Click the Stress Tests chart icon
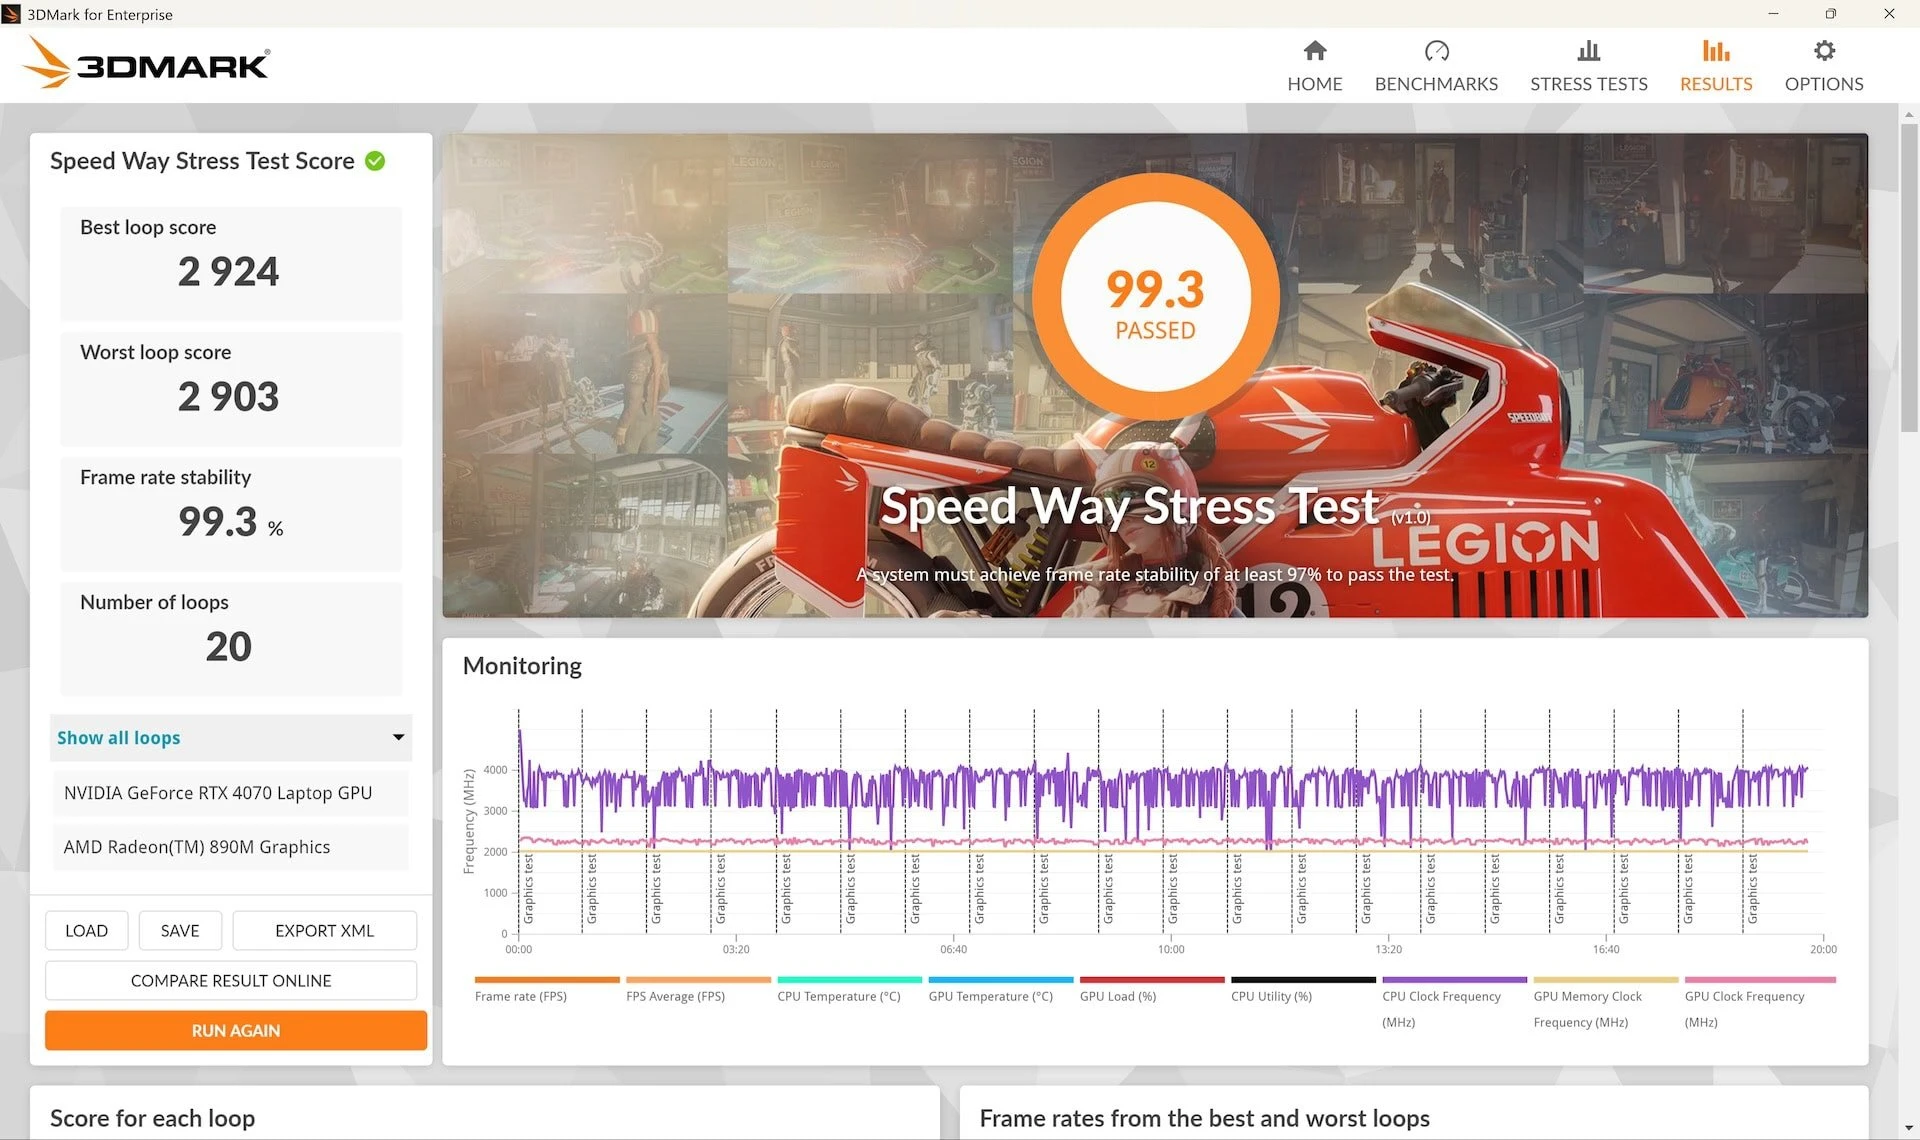1920x1140 pixels. tap(1588, 50)
